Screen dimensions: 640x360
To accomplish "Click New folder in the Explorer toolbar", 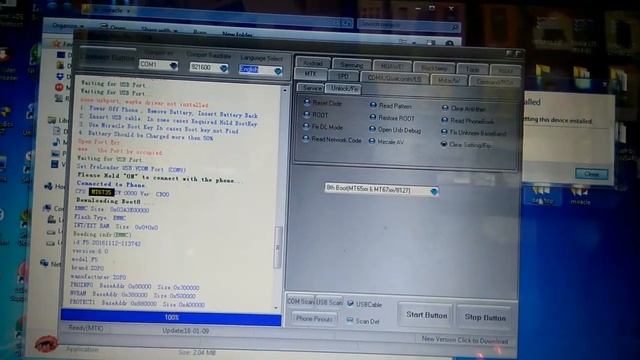I will [x=237, y=34].
